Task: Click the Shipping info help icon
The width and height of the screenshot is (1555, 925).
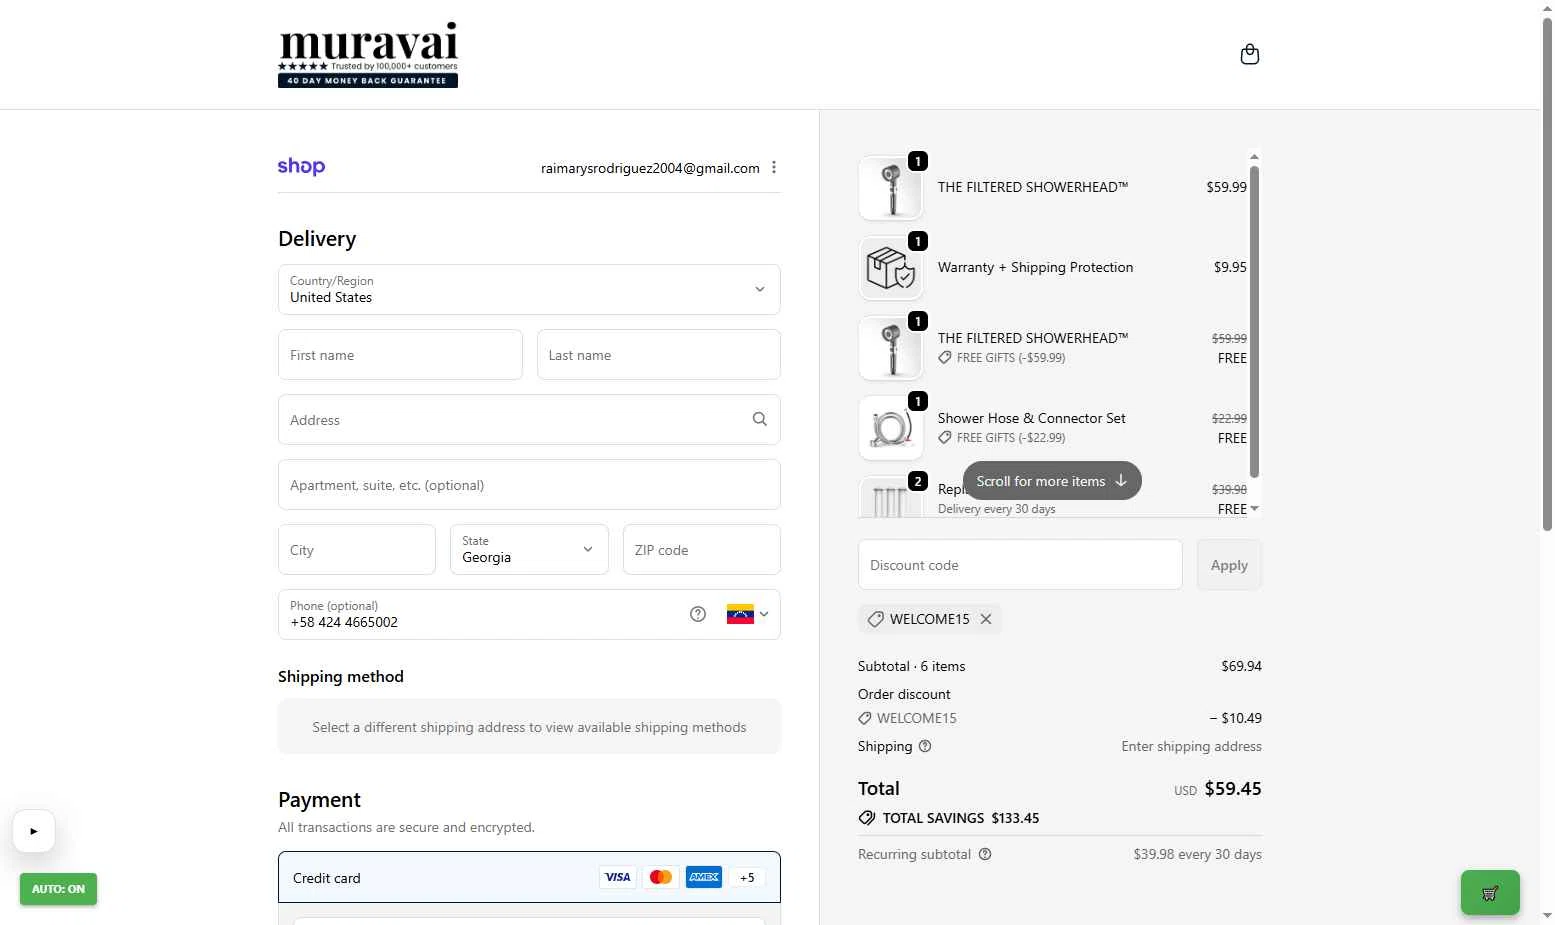Action: pos(925,746)
